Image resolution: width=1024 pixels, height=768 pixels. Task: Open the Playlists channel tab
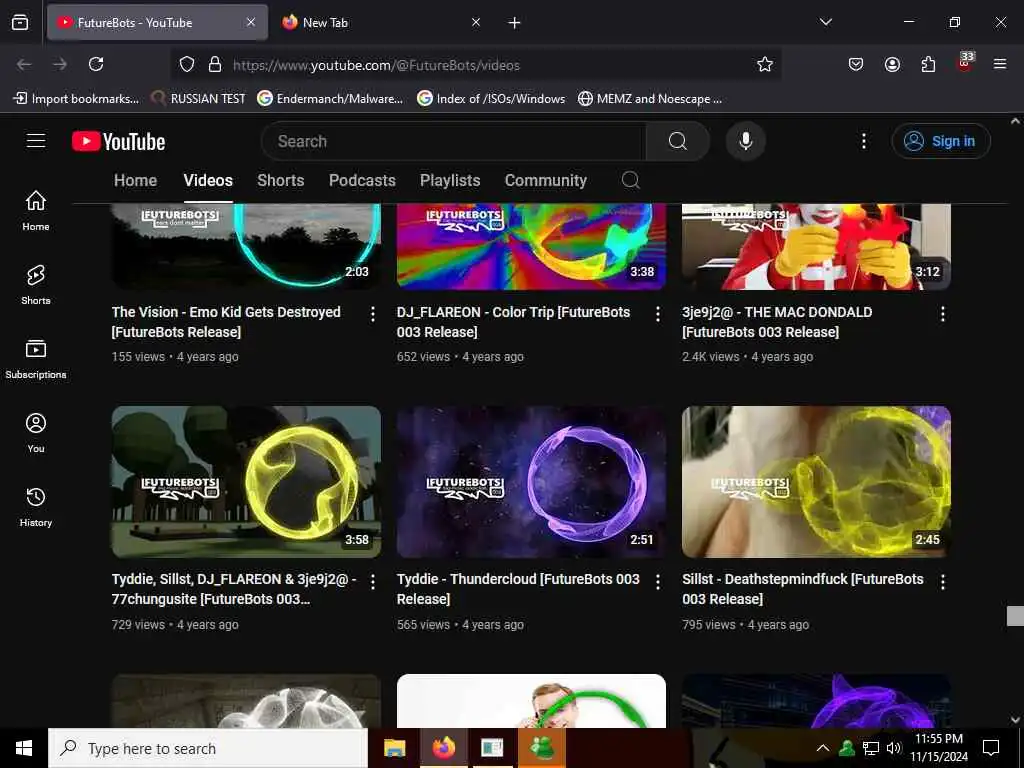450,180
